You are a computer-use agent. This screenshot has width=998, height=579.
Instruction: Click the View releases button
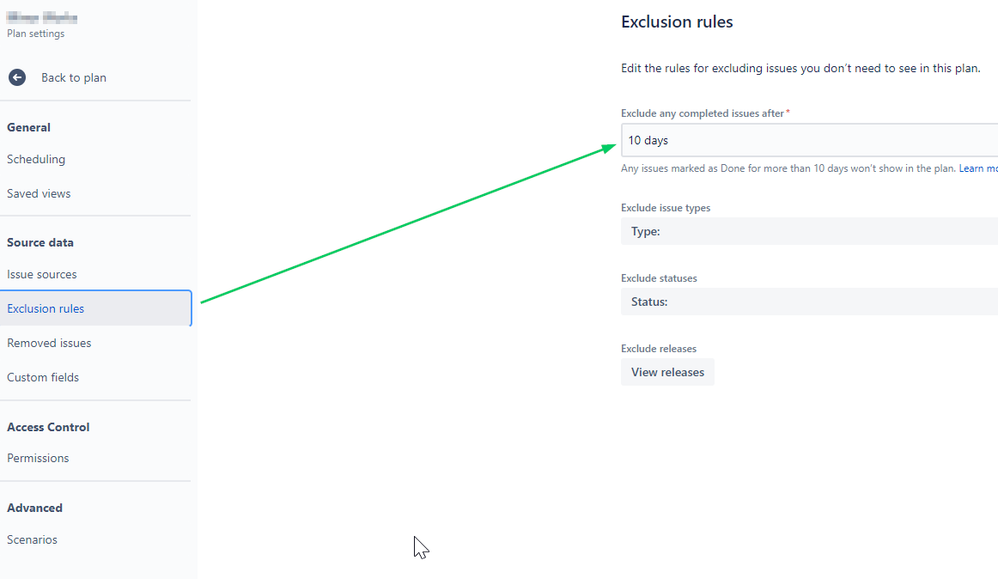click(x=668, y=372)
